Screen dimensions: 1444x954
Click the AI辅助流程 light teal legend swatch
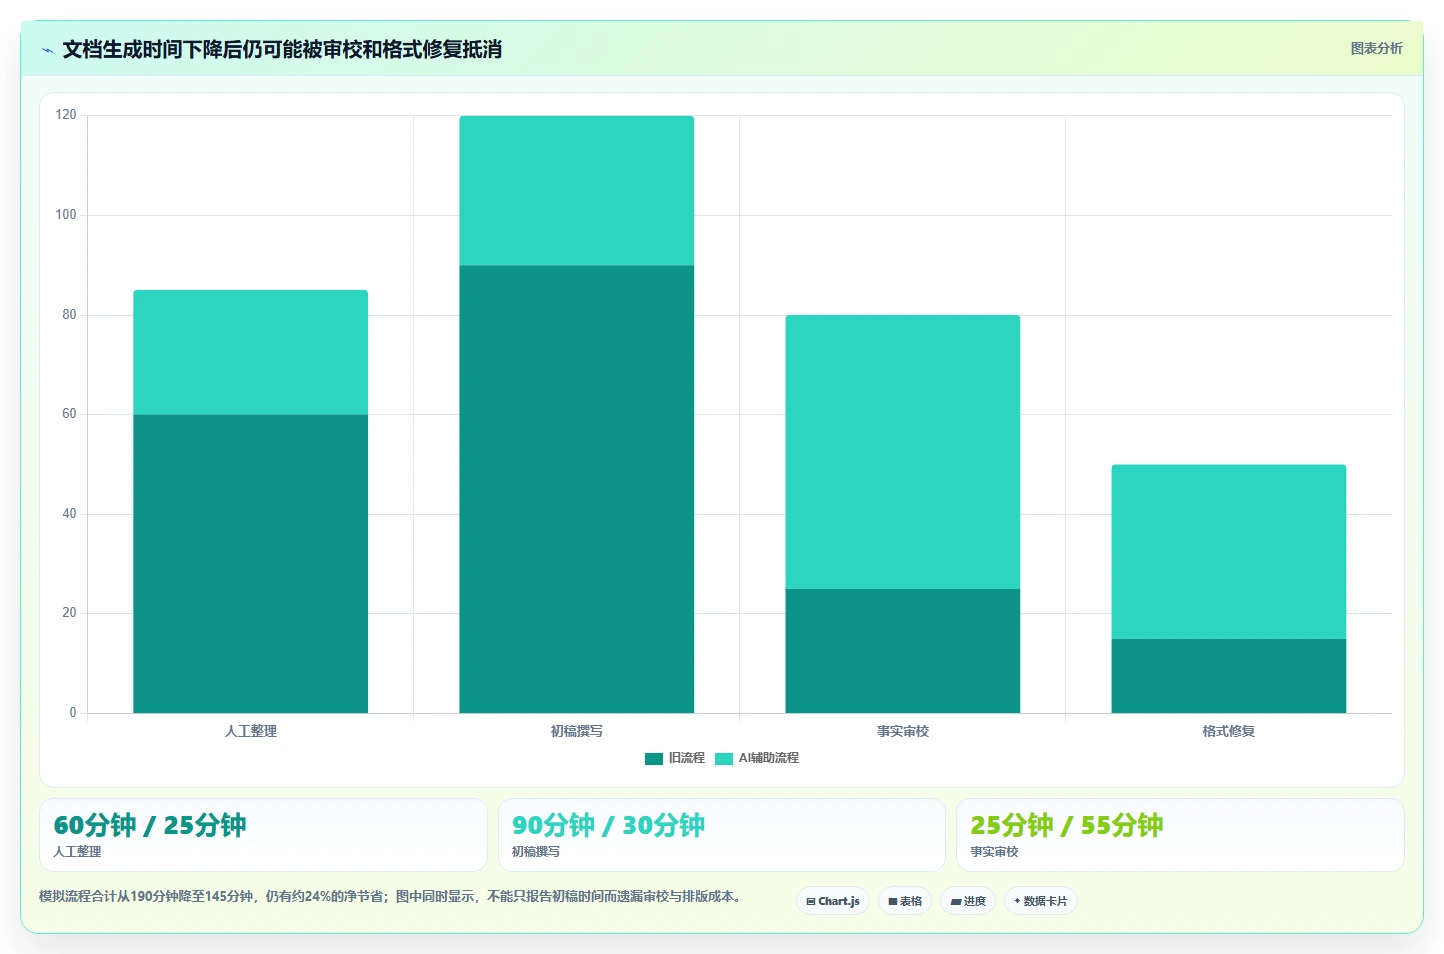(x=724, y=758)
